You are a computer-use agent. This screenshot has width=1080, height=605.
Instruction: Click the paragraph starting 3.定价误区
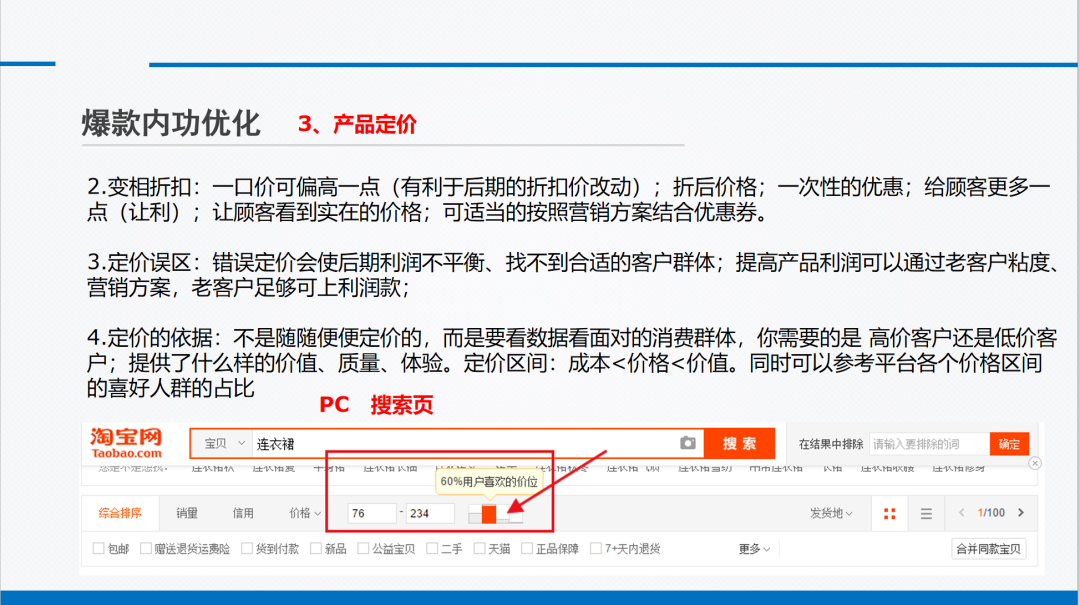click(573, 275)
